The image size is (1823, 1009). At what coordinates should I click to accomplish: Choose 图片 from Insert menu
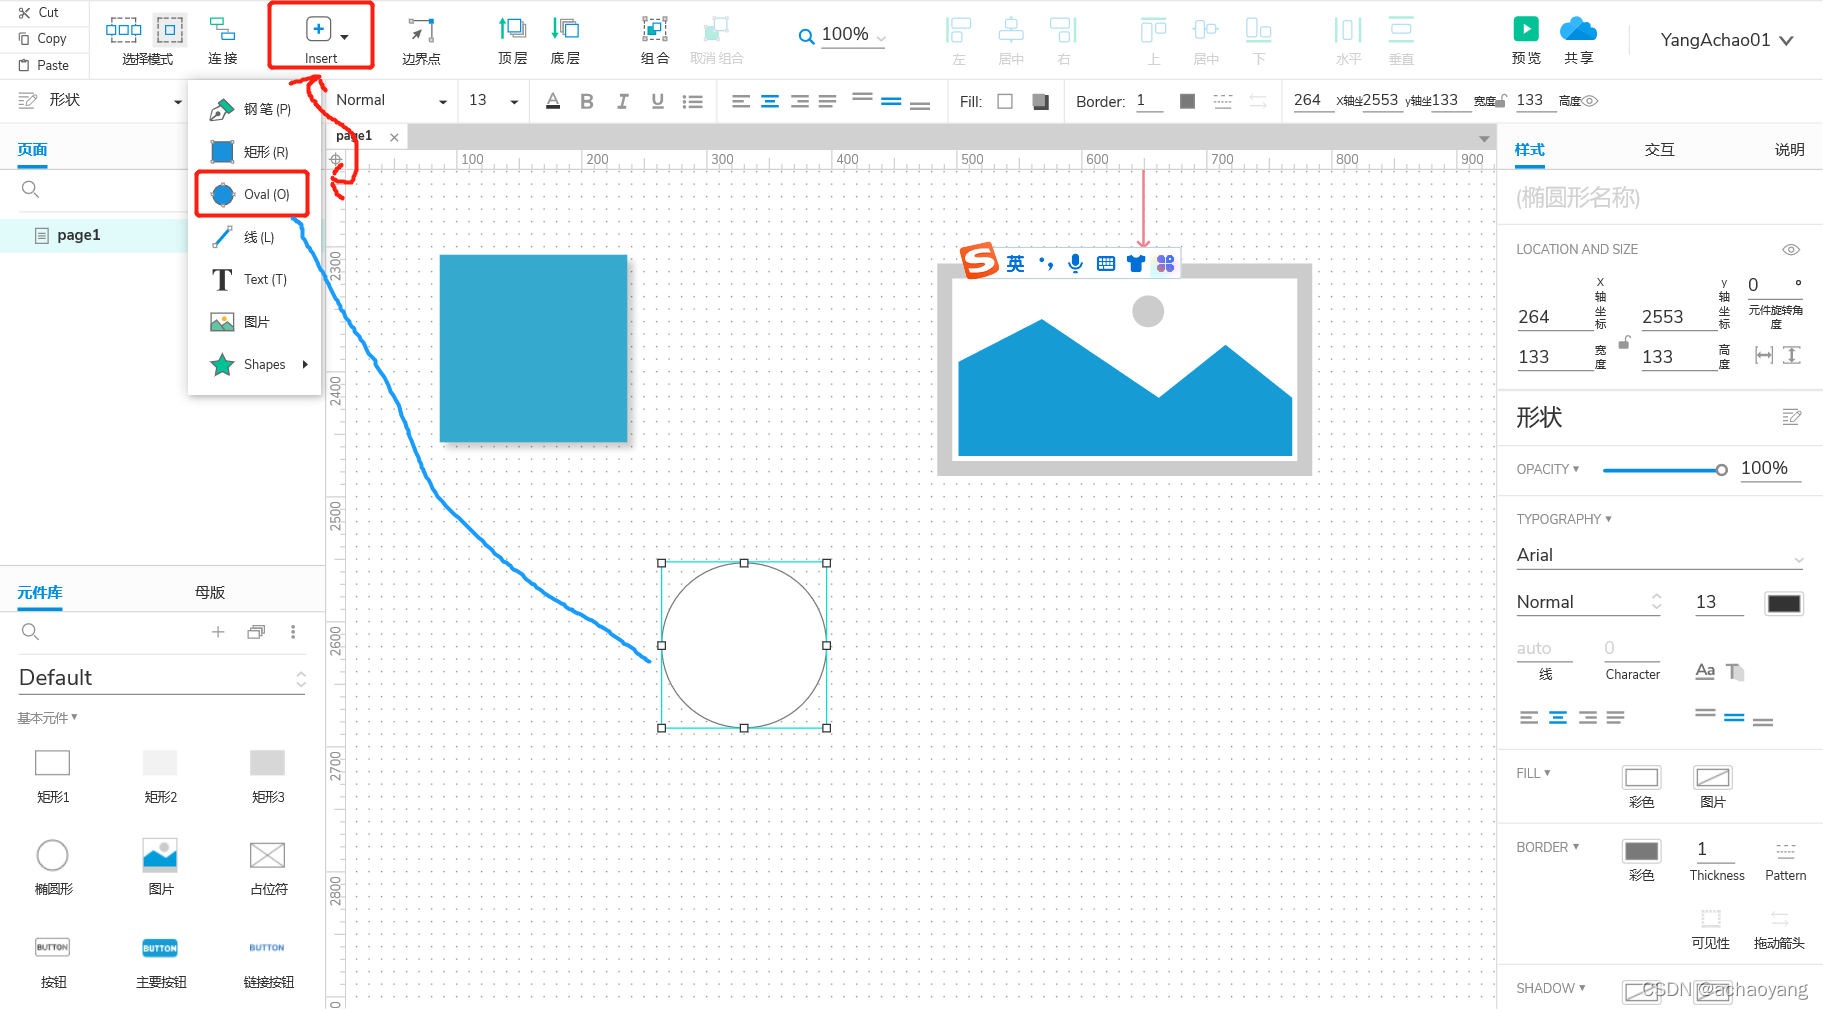pyautogui.click(x=254, y=322)
